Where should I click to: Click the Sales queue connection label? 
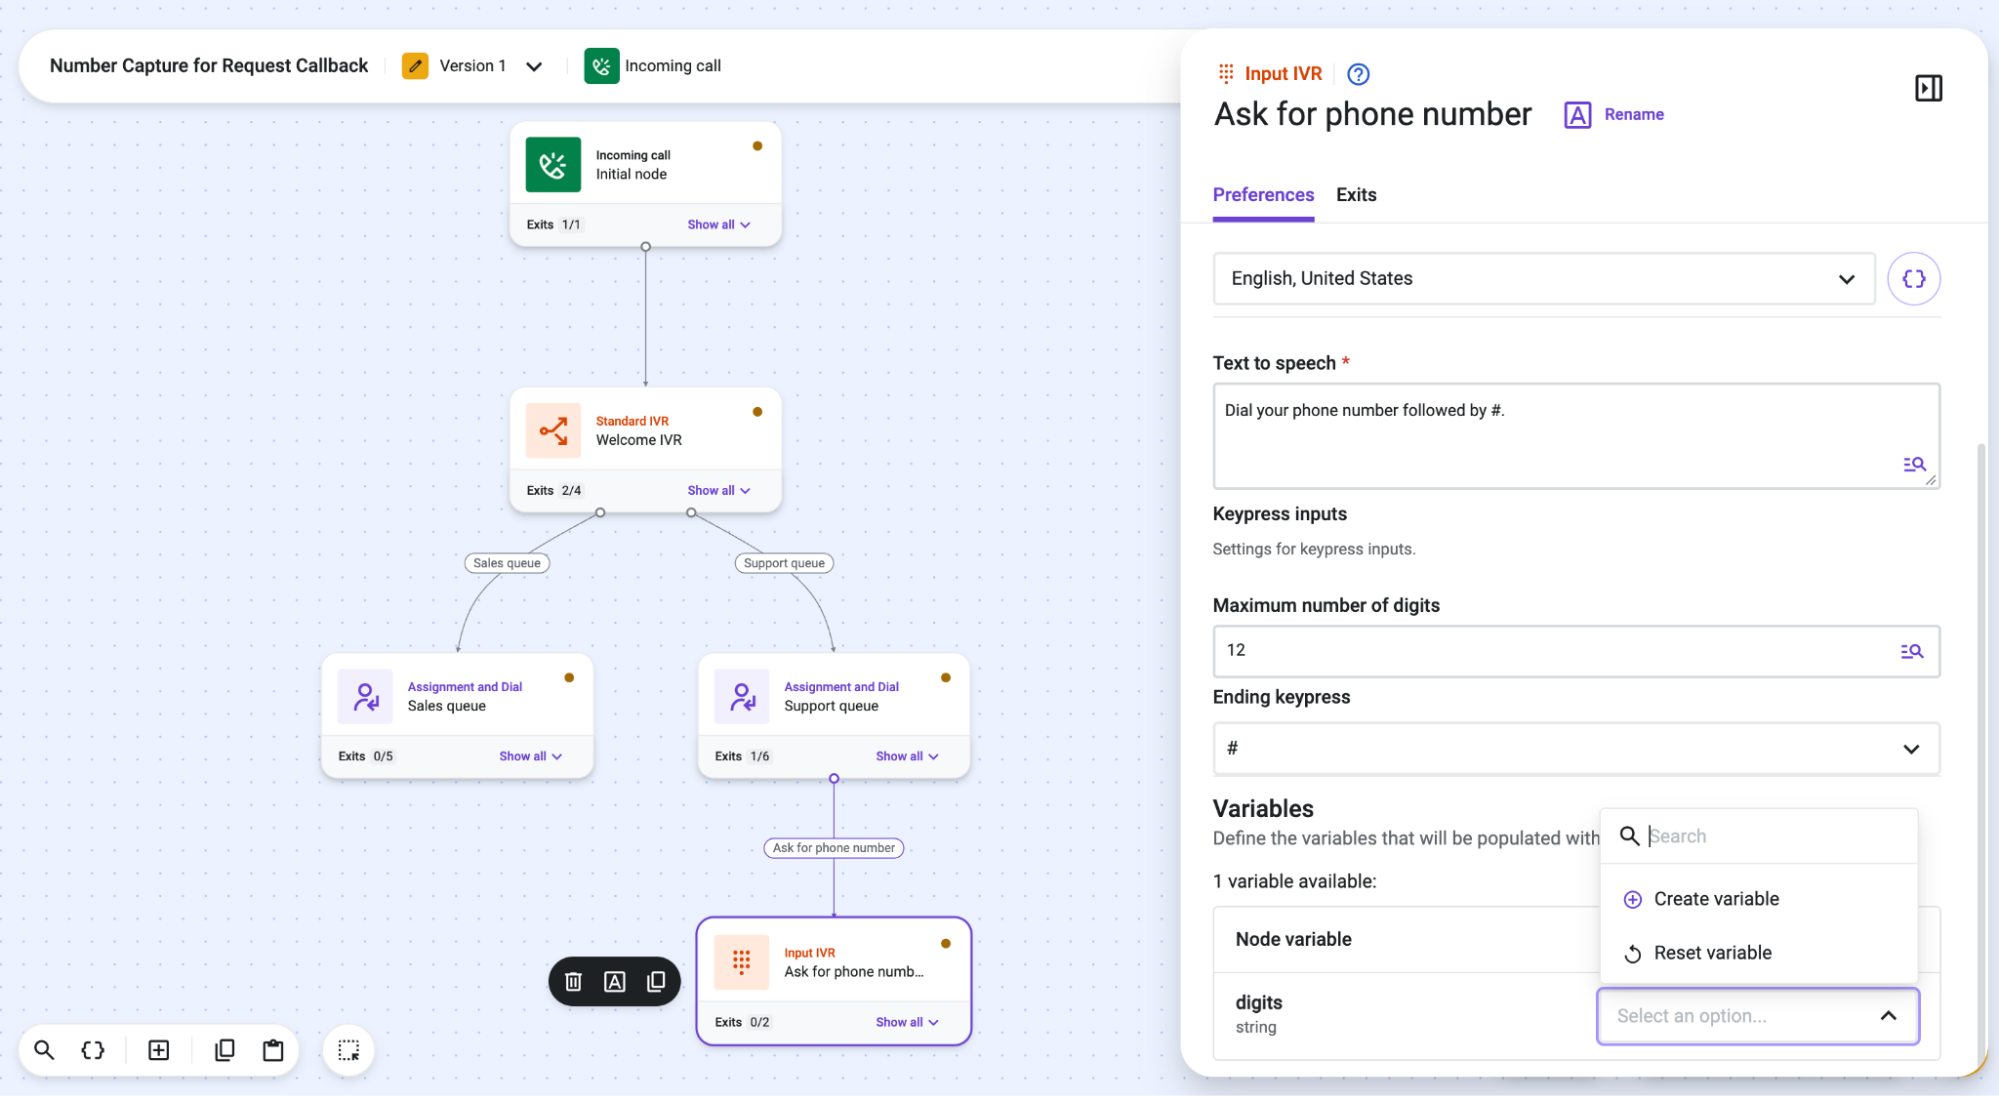coord(507,563)
